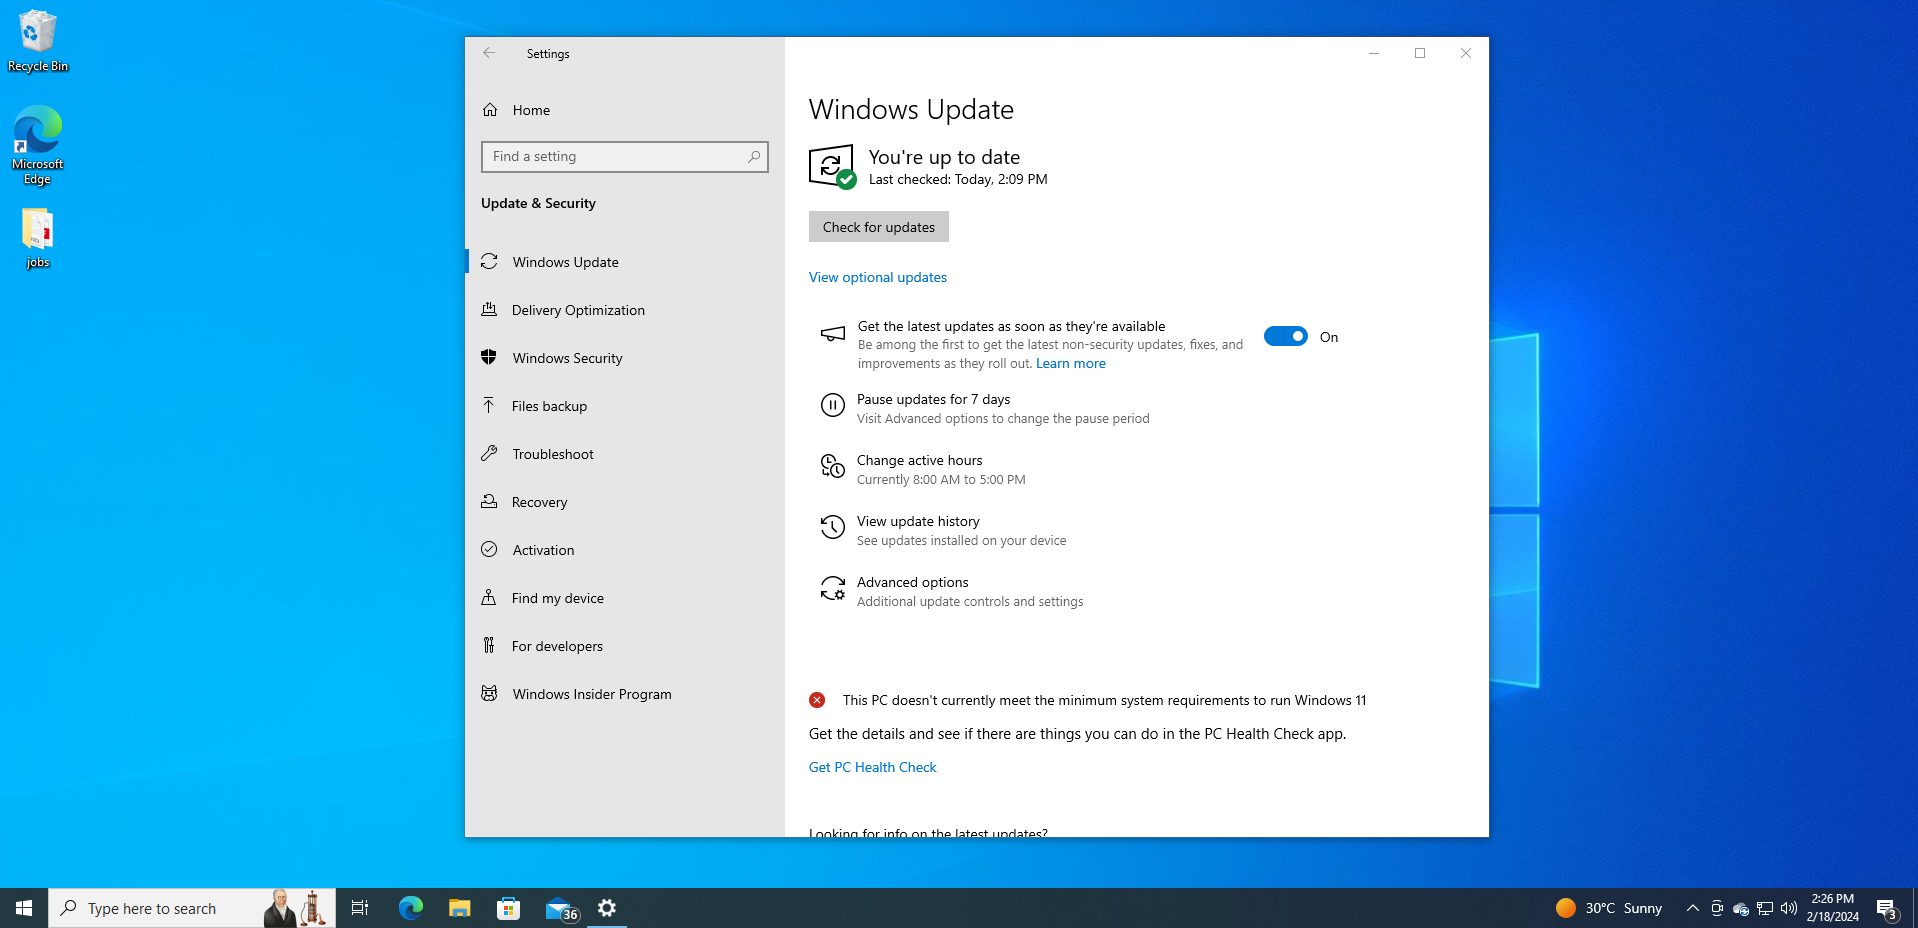Open Microsoft Edge from the taskbar

point(411,908)
